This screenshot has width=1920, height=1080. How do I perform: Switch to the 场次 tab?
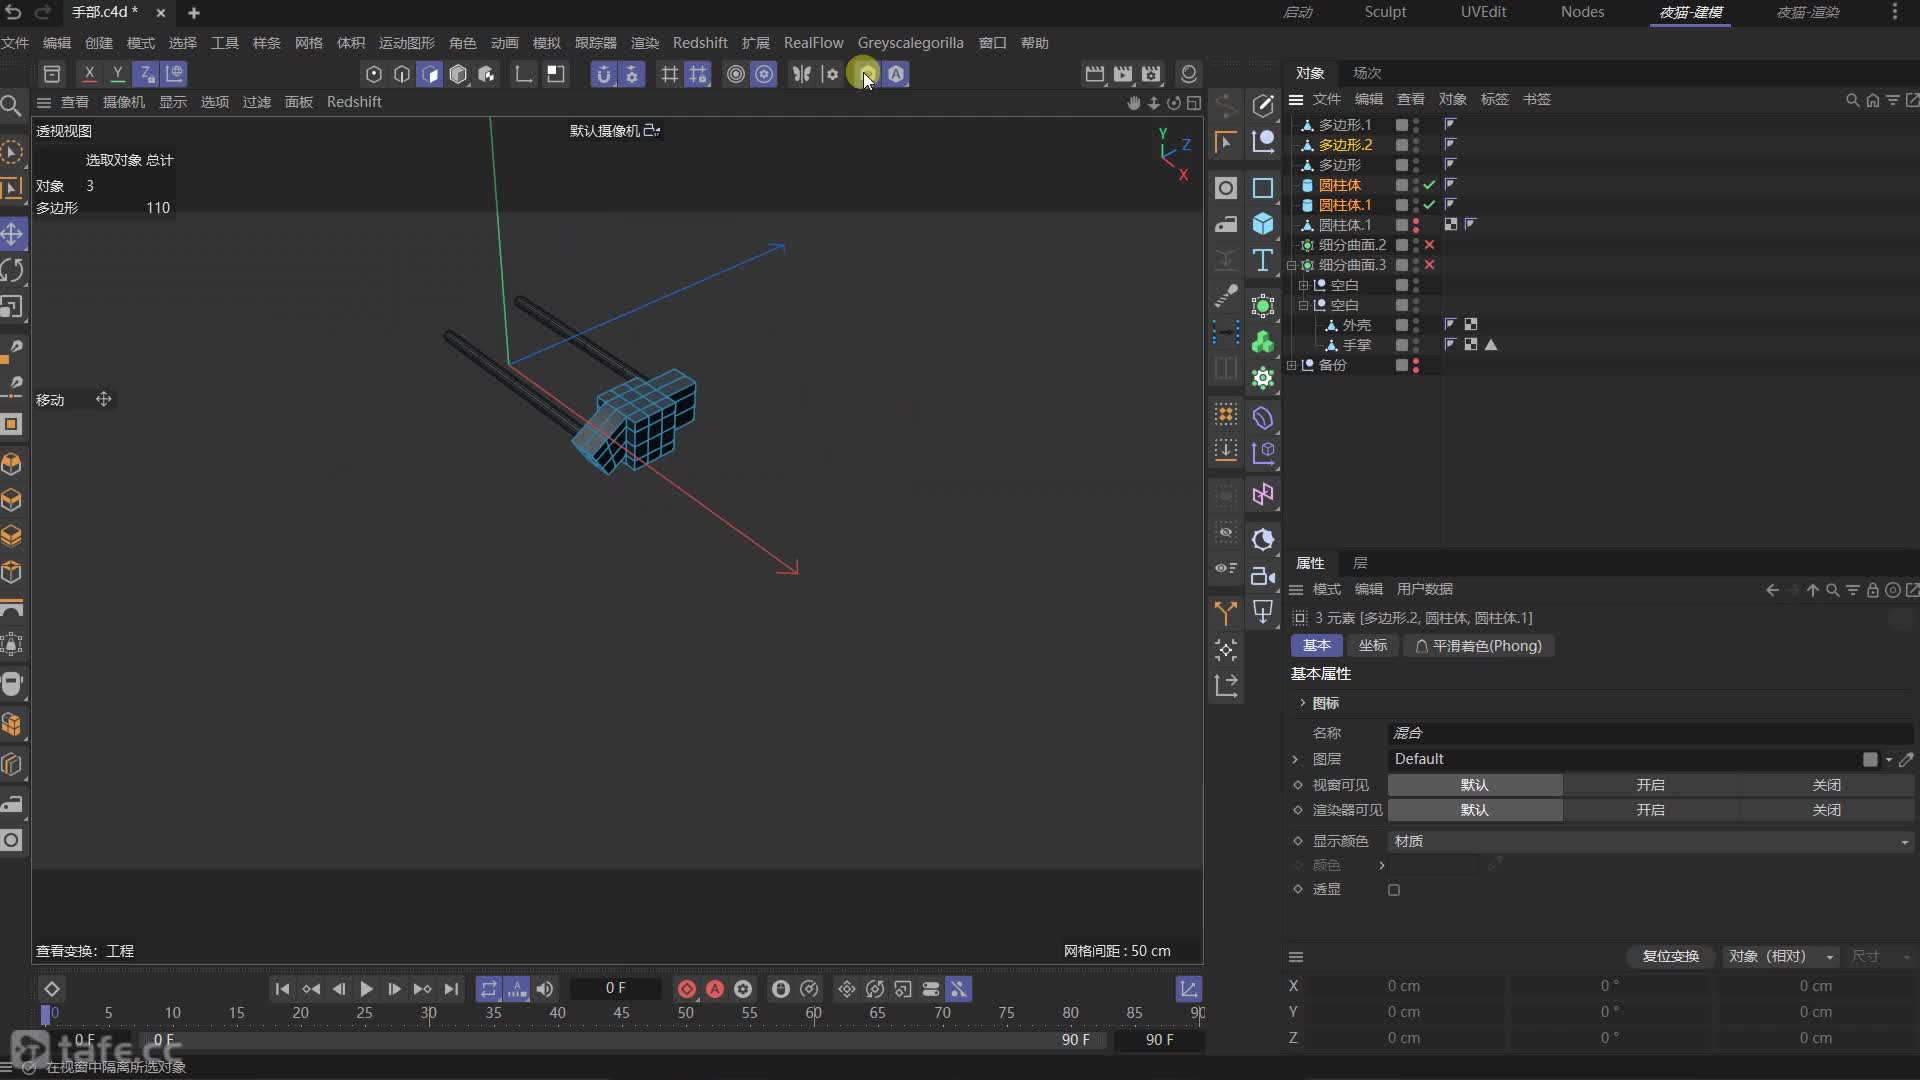click(1367, 73)
